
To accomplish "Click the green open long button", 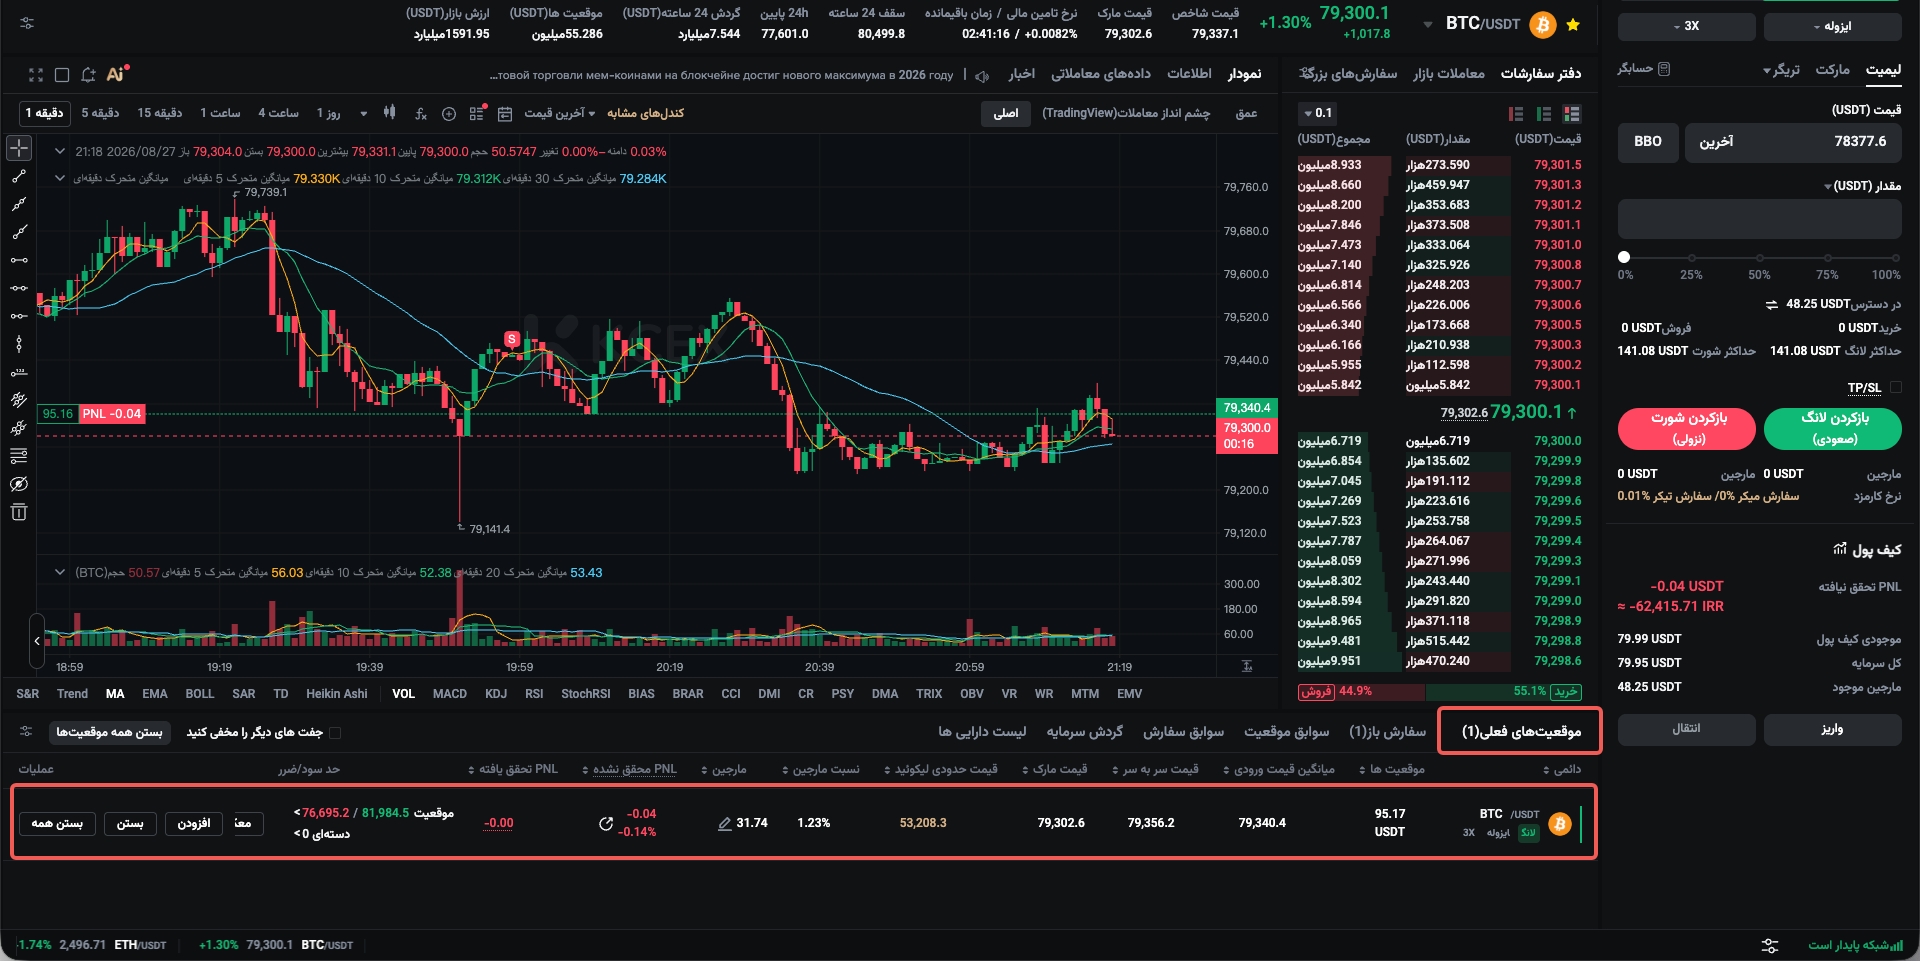I will (x=1833, y=428).
